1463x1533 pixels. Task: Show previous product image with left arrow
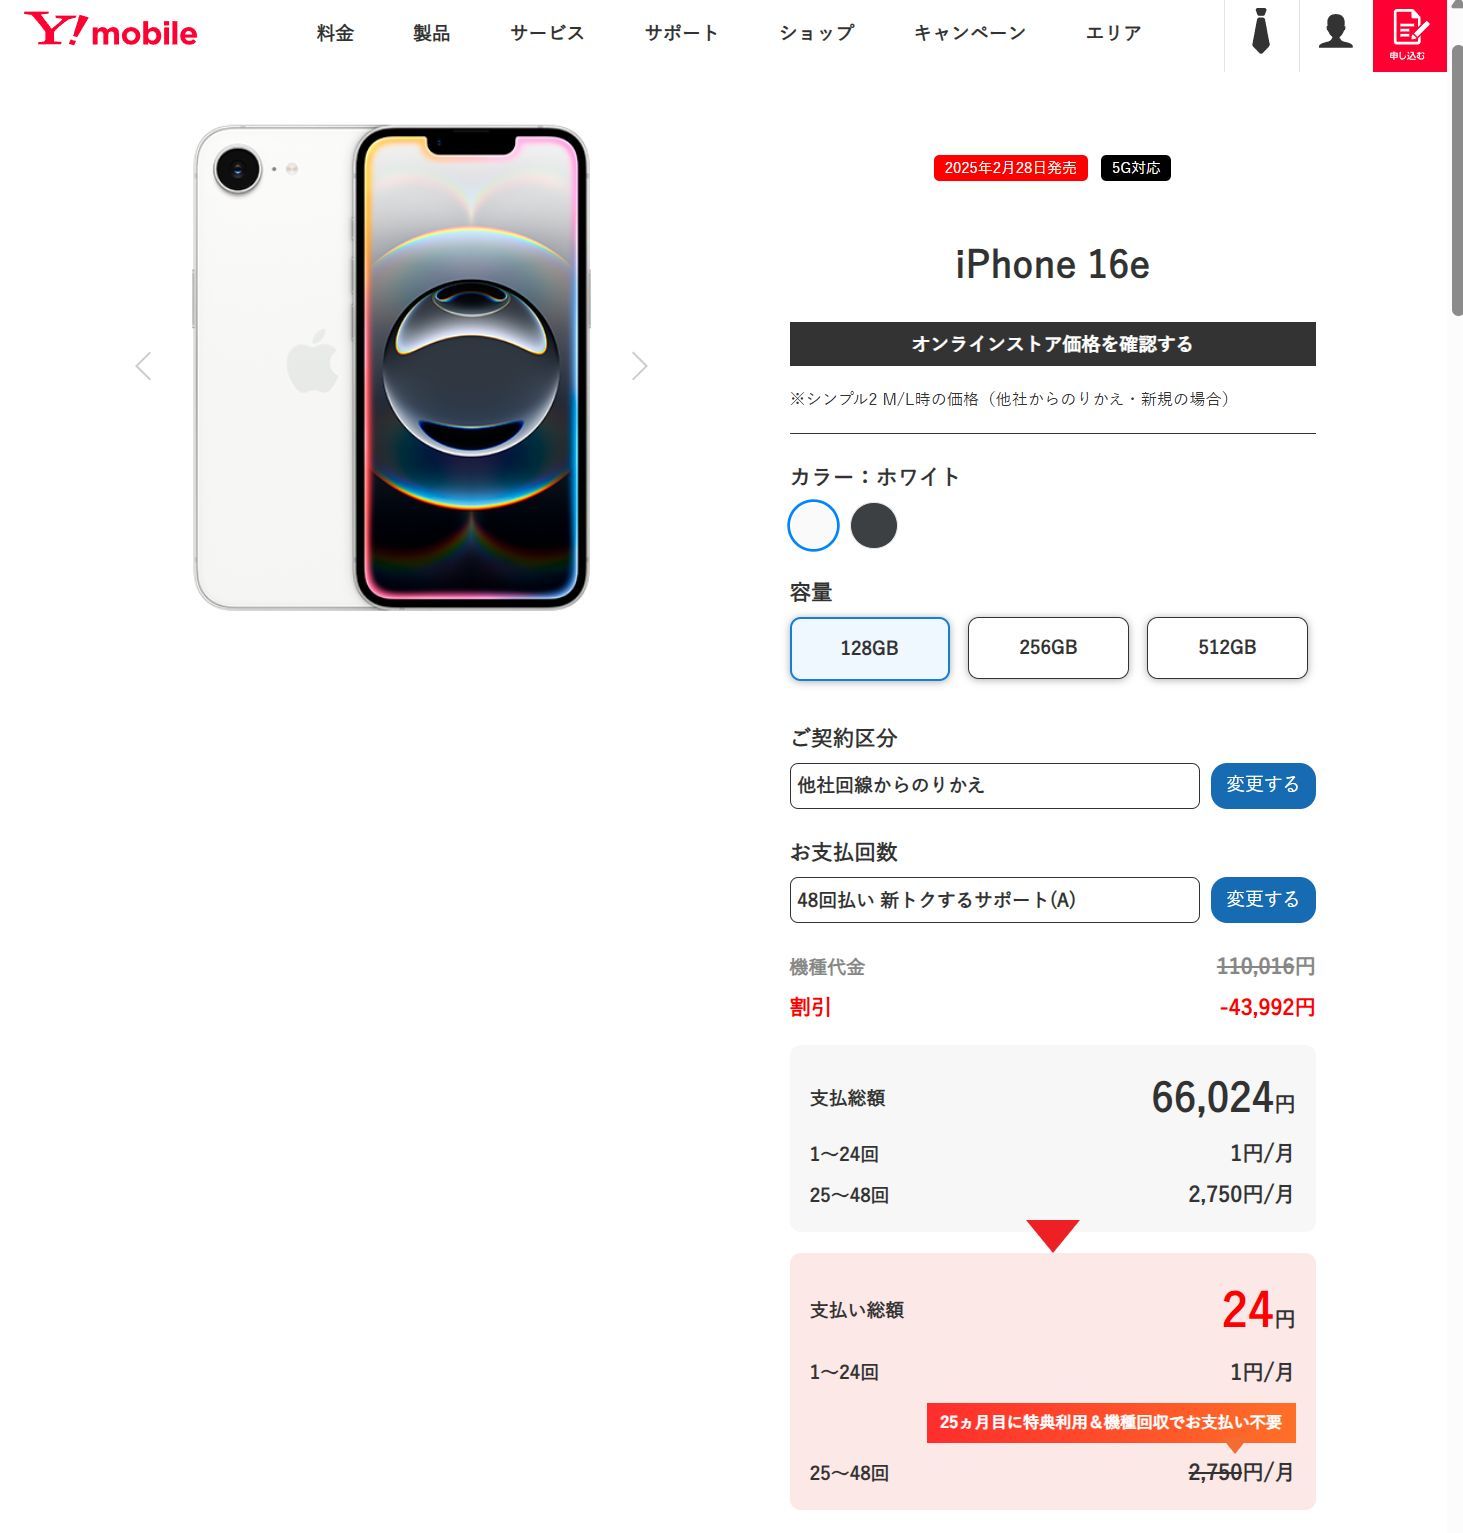[144, 366]
